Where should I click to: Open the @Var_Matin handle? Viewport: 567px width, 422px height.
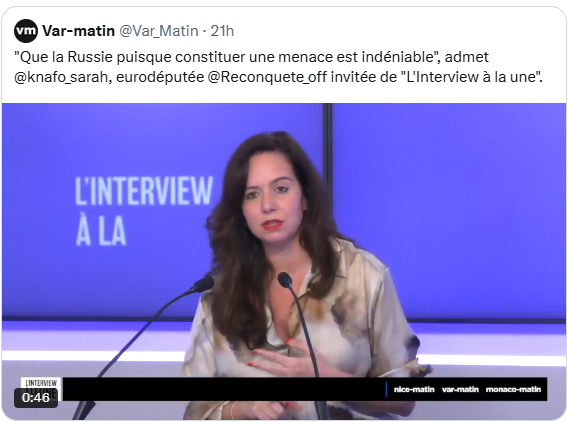(159, 31)
